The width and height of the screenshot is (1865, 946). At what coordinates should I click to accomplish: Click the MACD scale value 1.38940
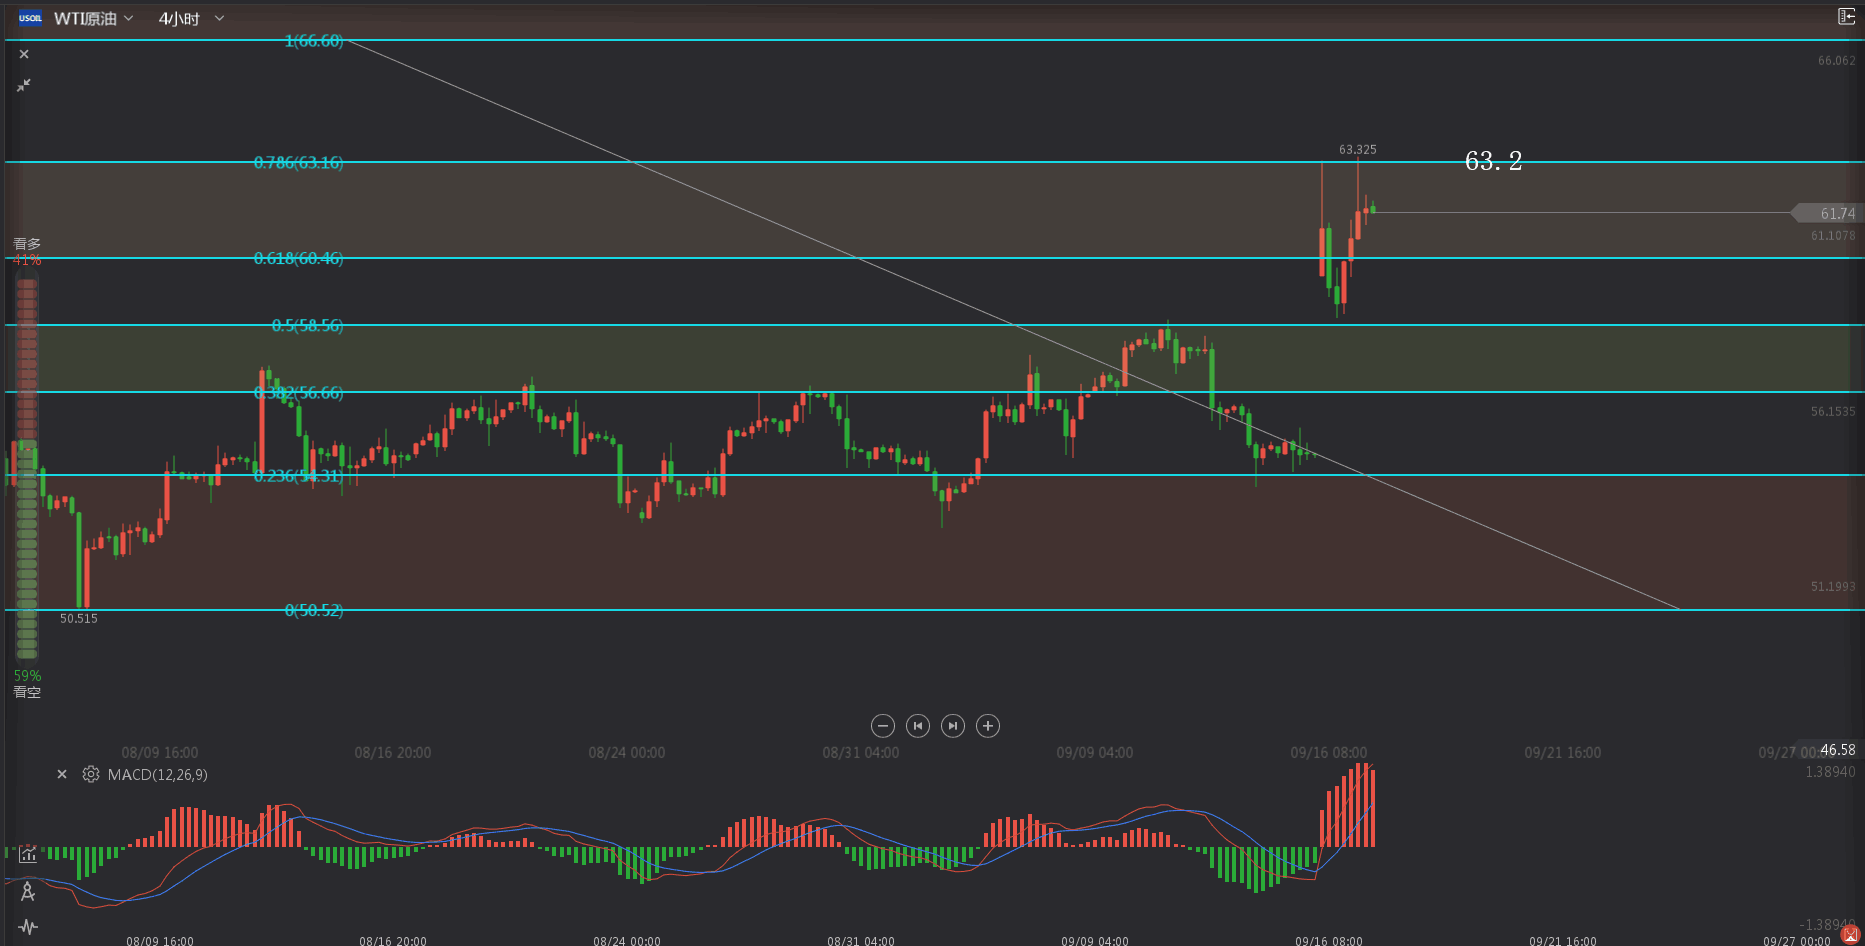pos(1830,772)
